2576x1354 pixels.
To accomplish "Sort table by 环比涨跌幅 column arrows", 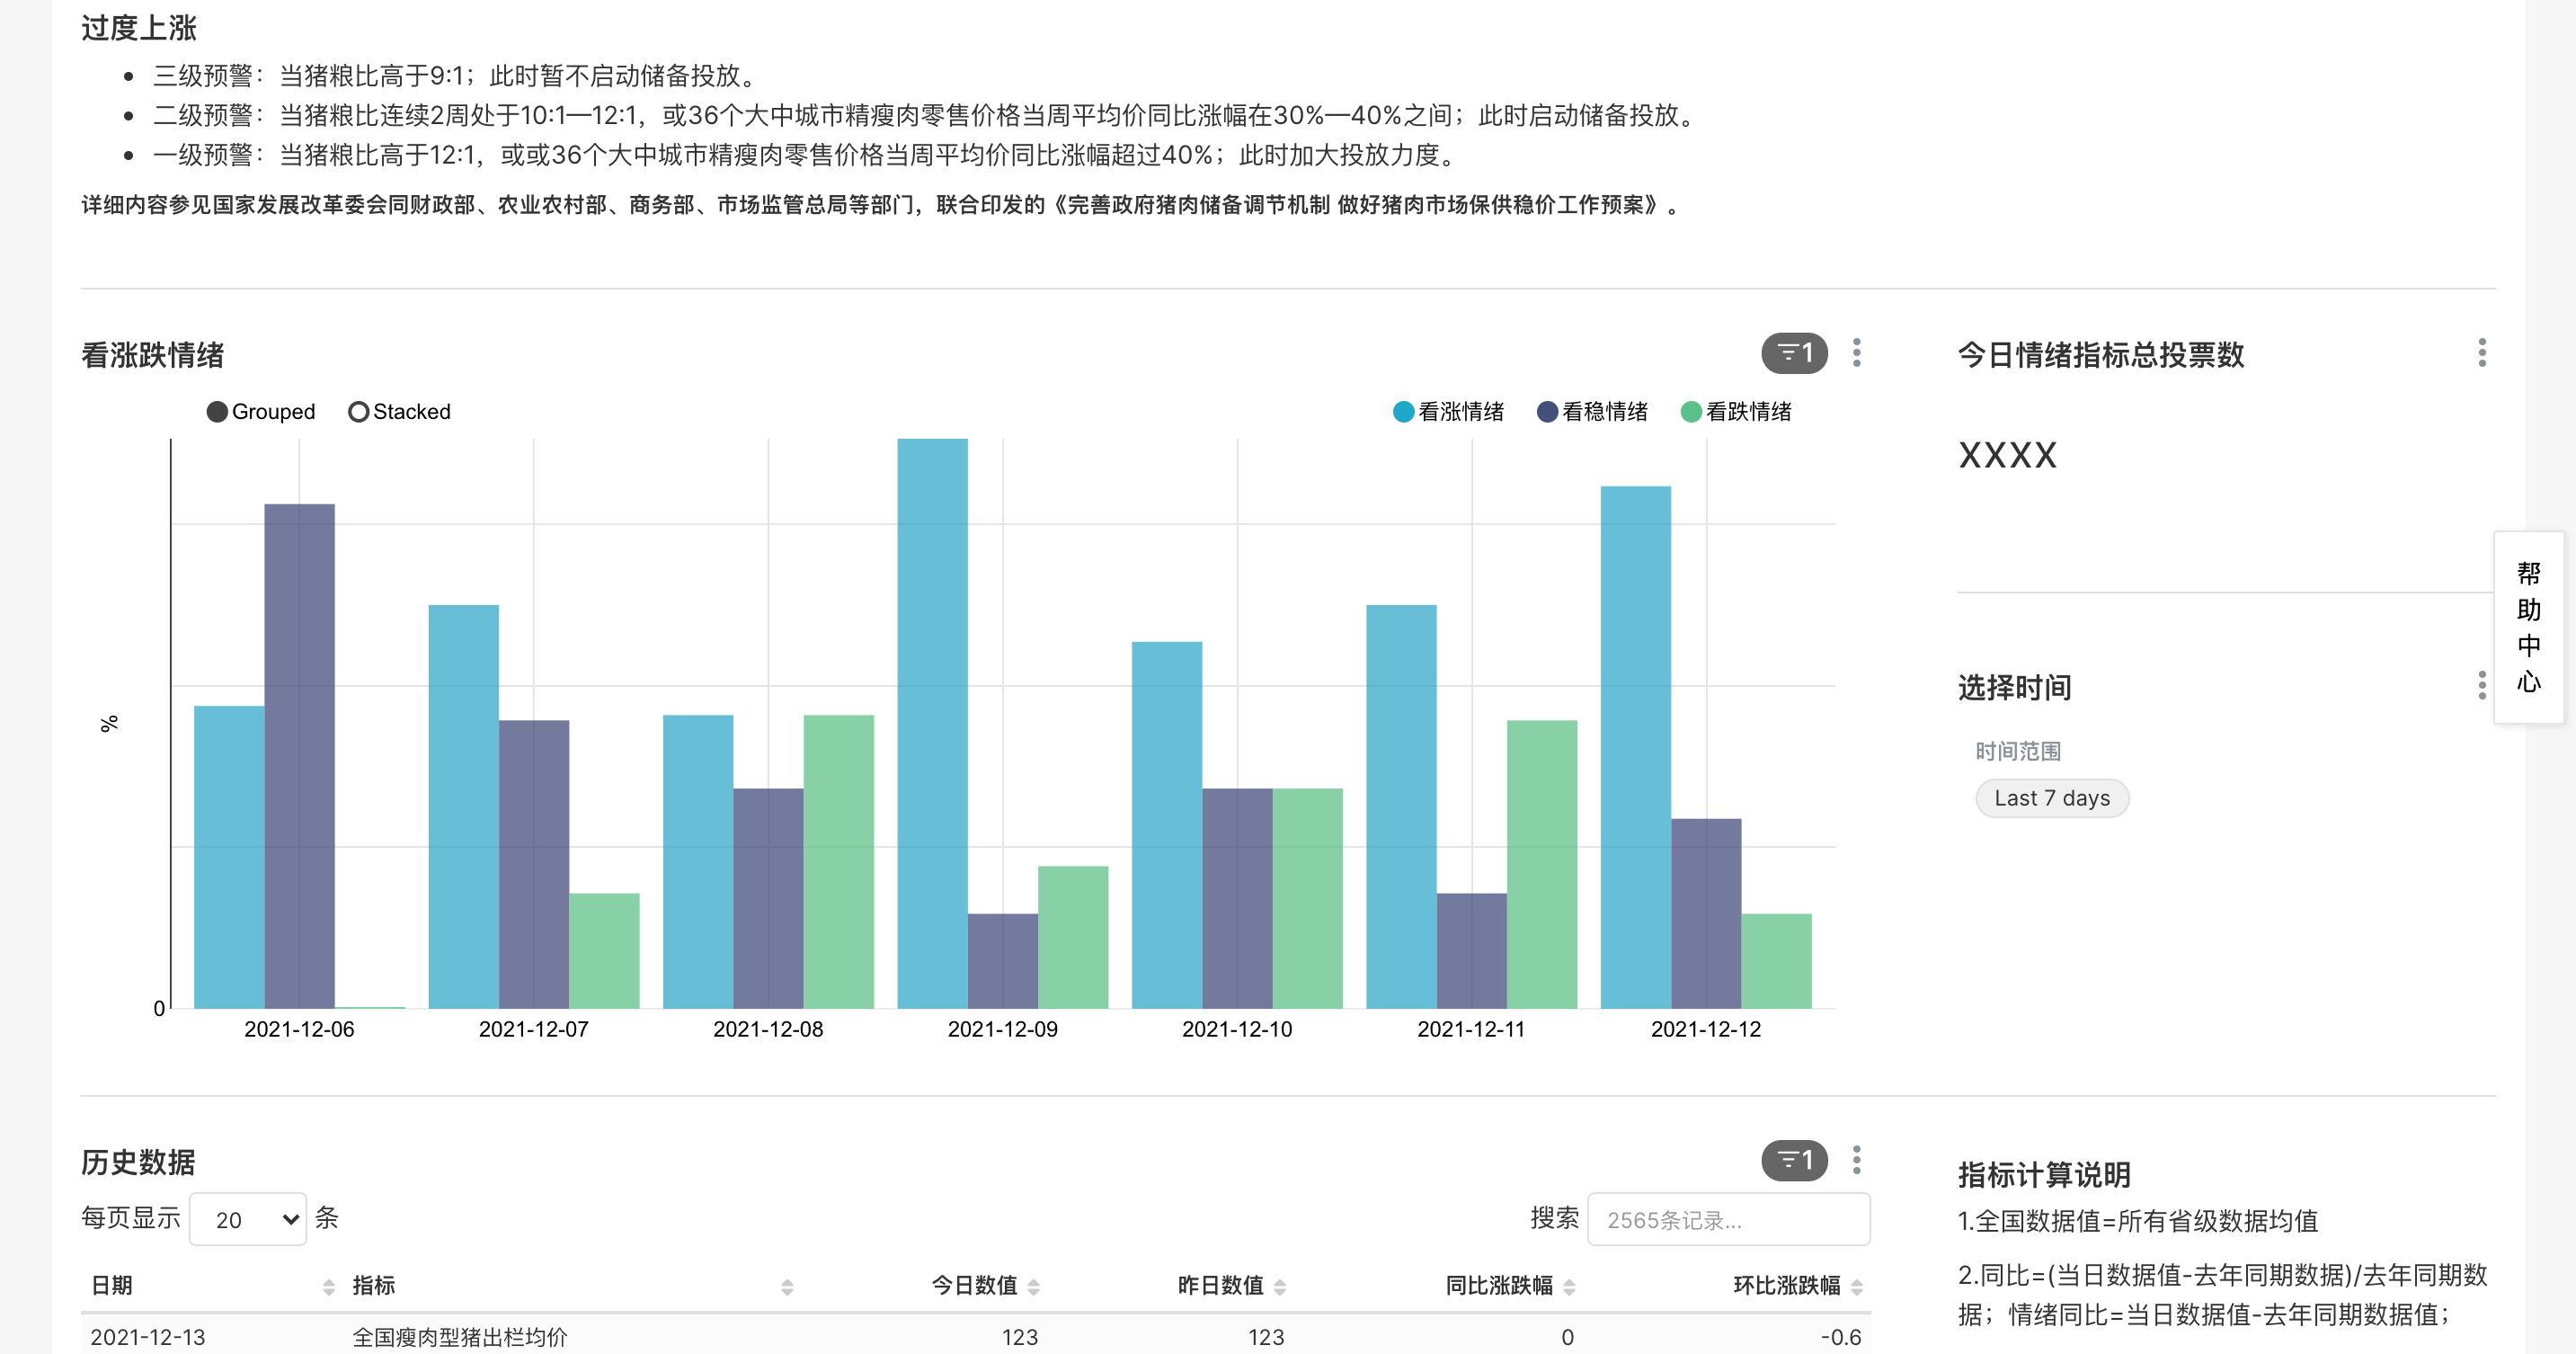I will click(1857, 1287).
